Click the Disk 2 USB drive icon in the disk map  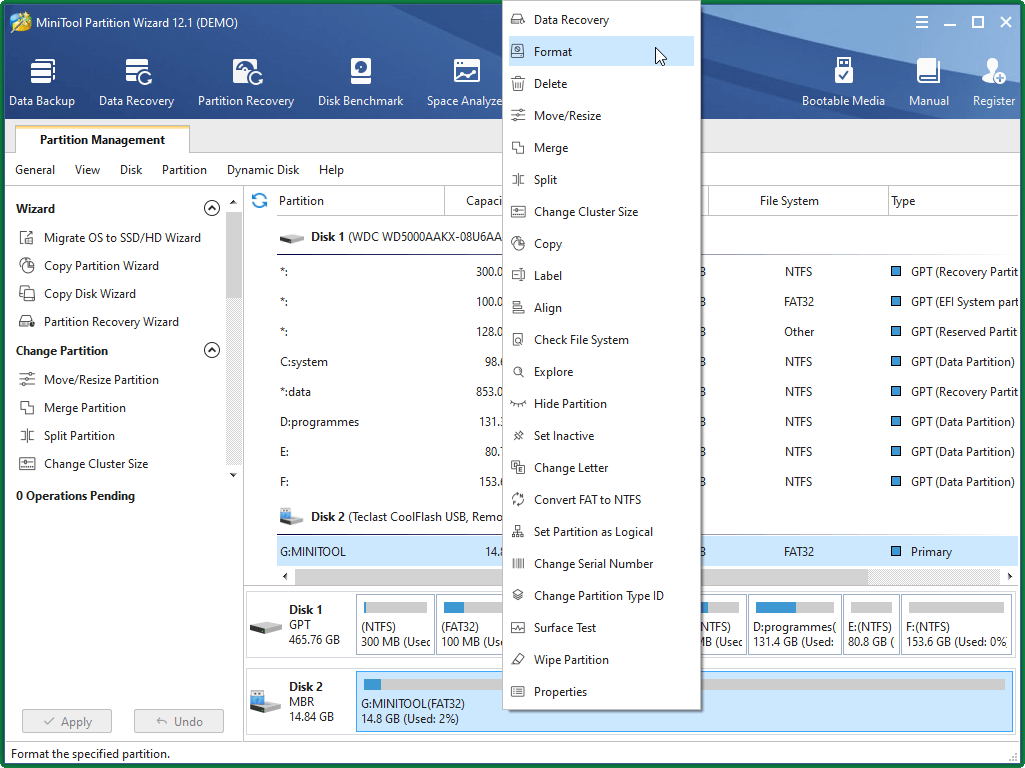point(265,702)
